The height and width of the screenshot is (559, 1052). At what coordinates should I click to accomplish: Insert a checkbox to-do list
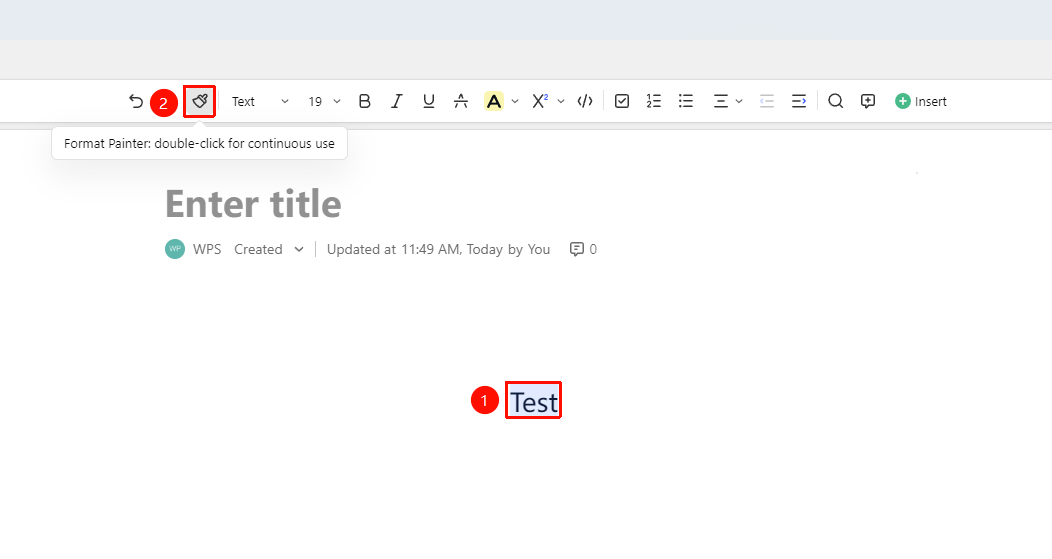(622, 101)
